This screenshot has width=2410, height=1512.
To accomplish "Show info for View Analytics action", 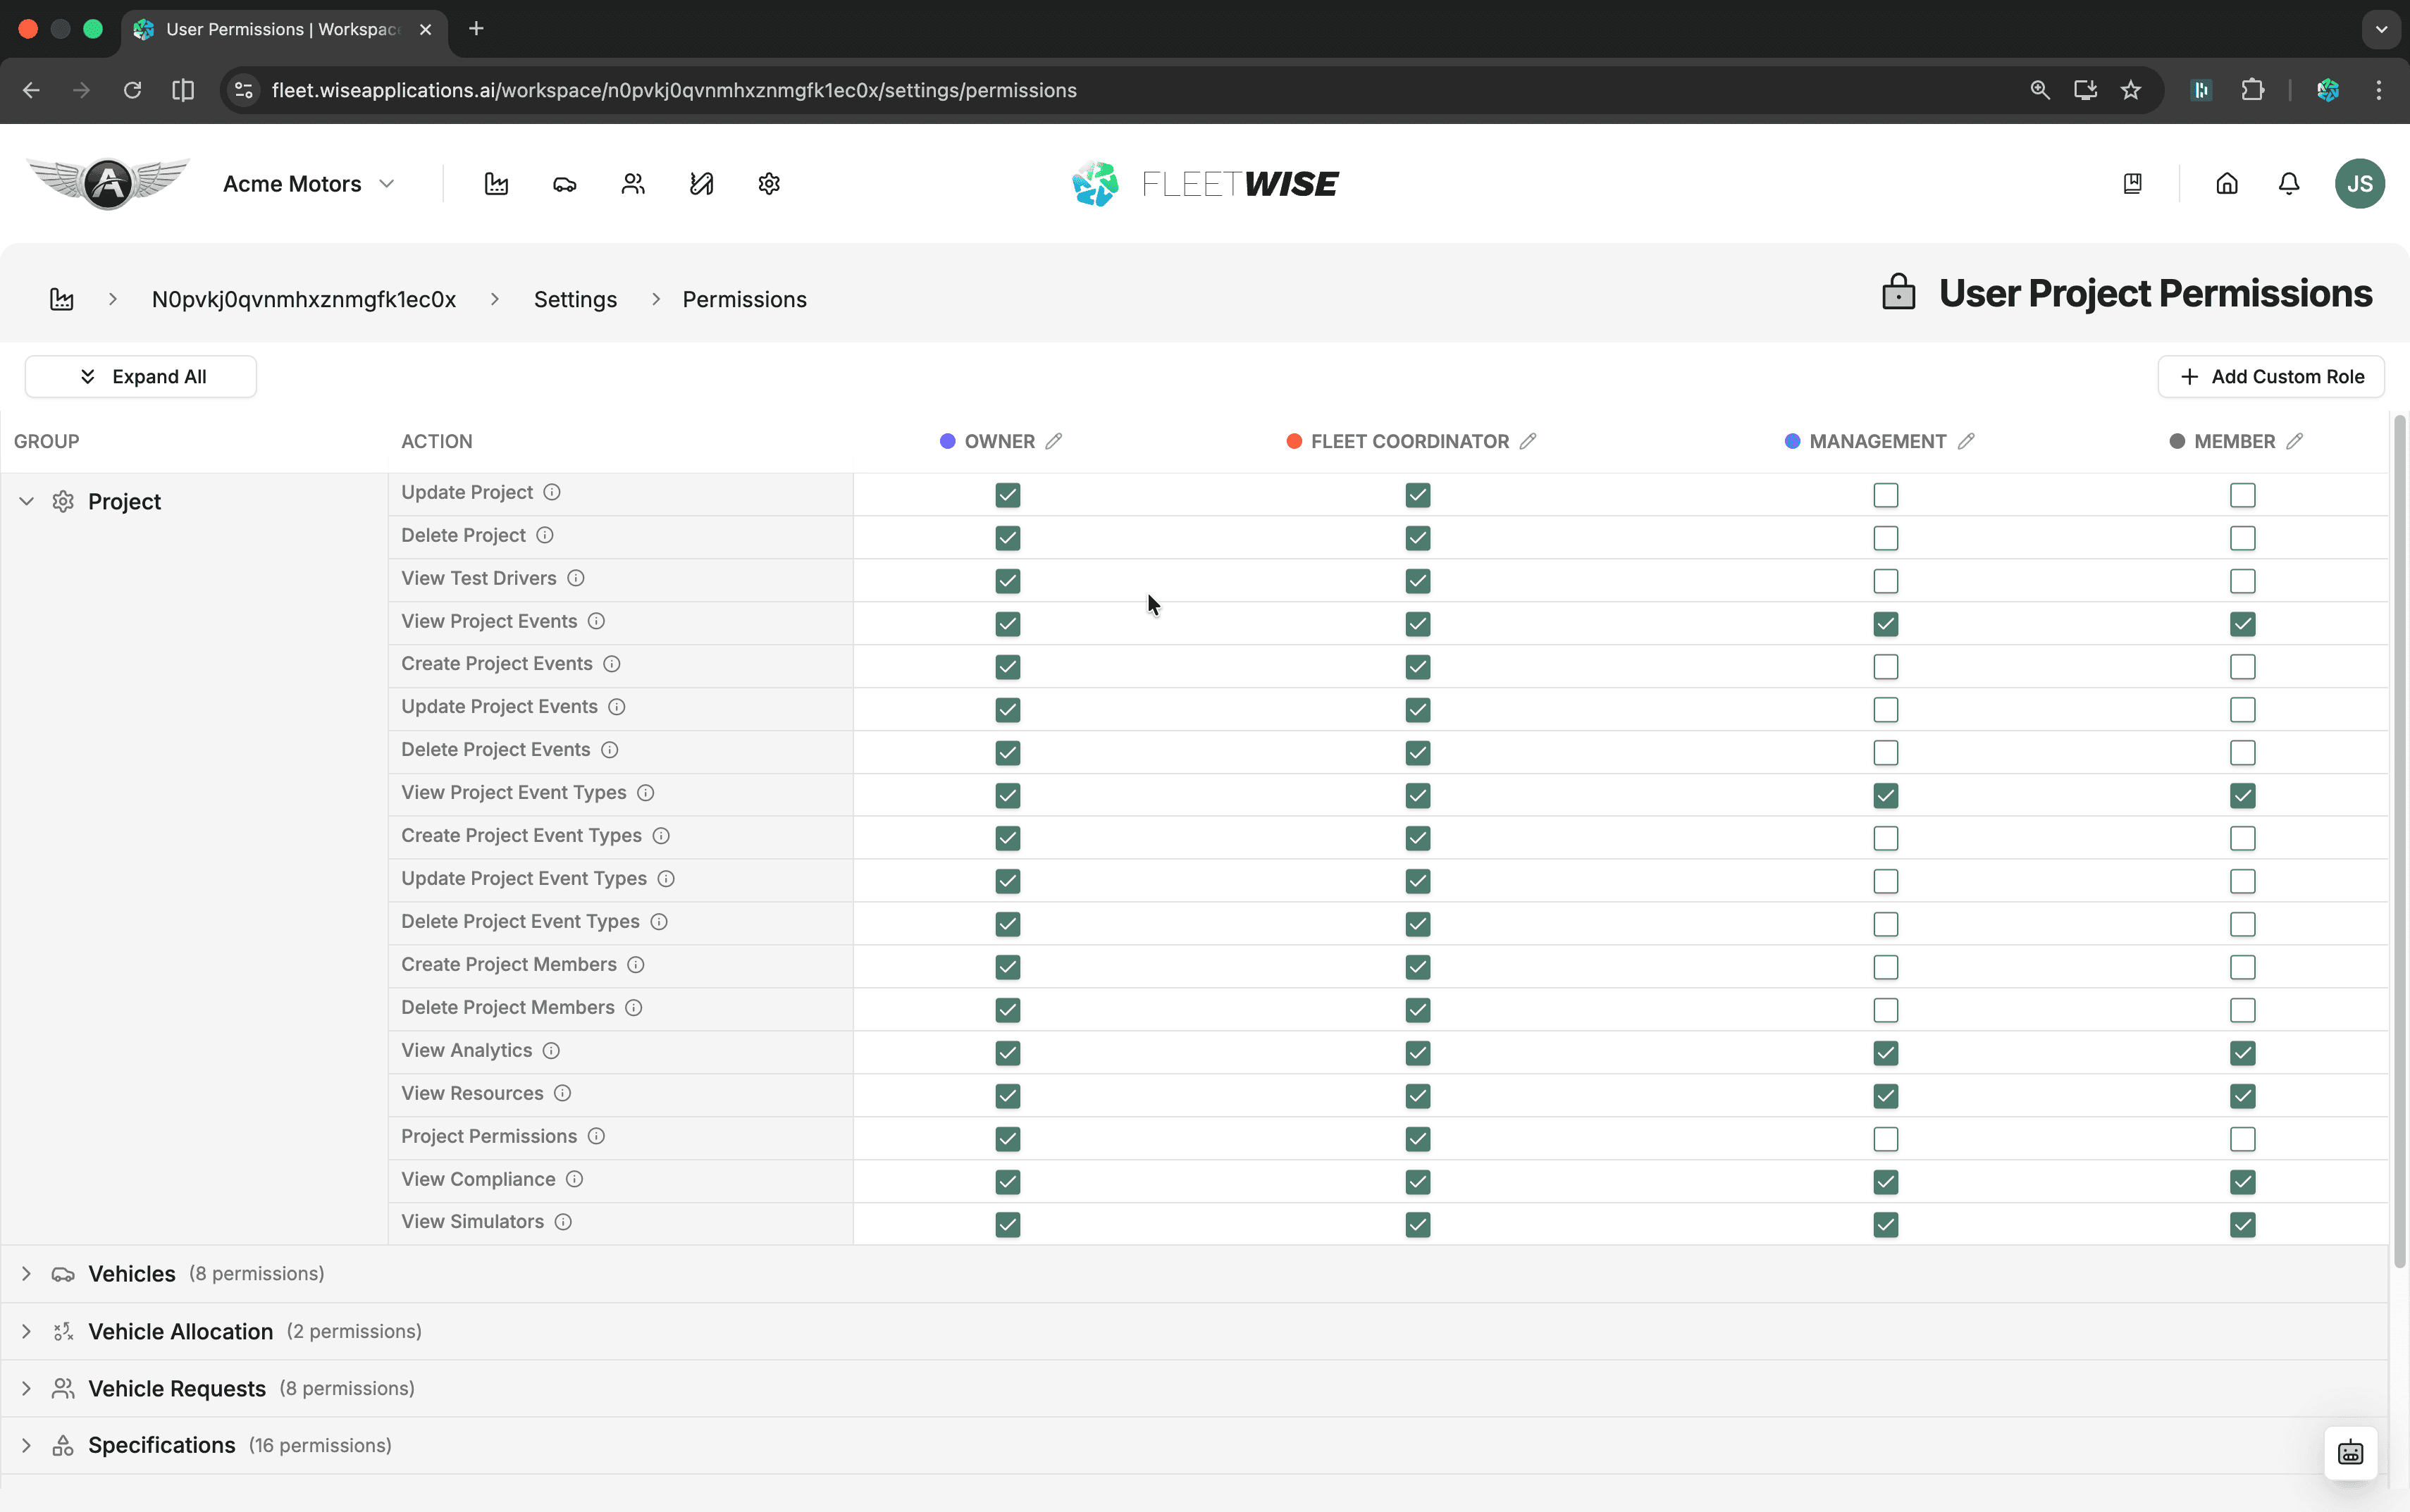I will pos(551,1050).
